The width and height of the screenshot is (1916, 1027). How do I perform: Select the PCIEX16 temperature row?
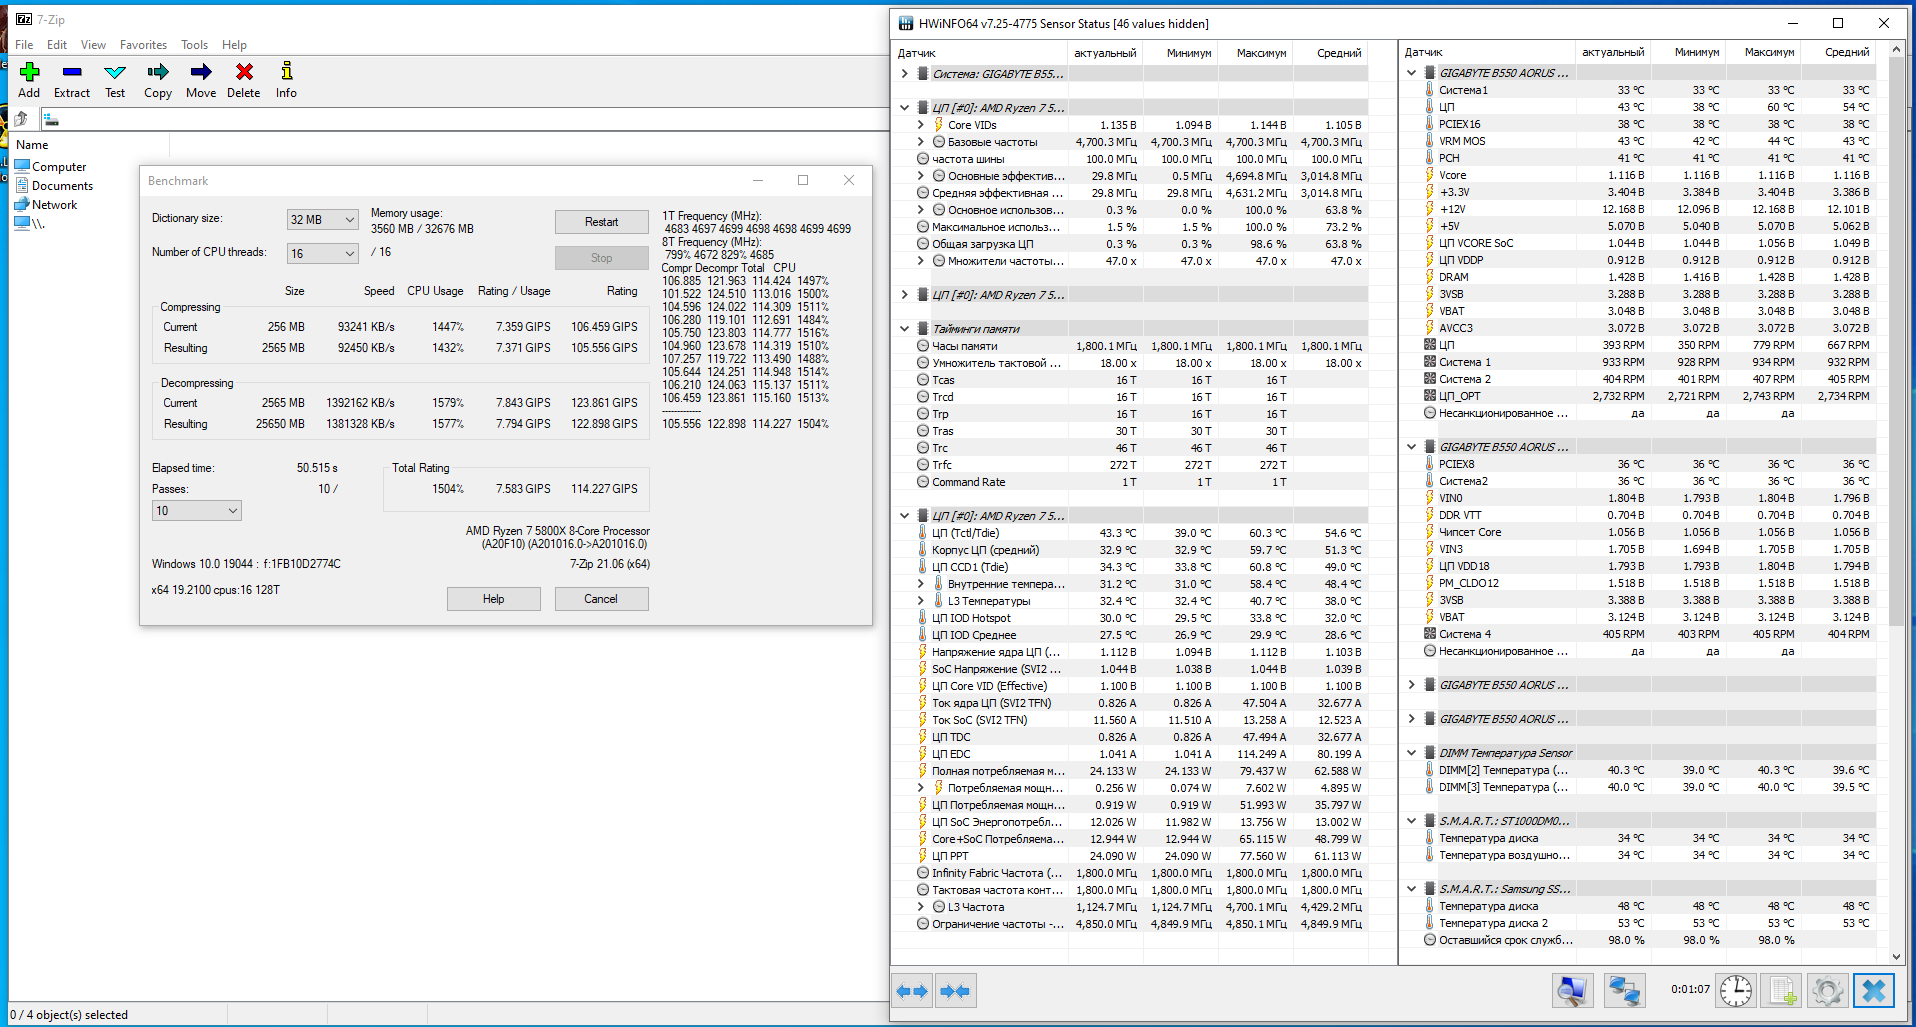click(x=1639, y=124)
